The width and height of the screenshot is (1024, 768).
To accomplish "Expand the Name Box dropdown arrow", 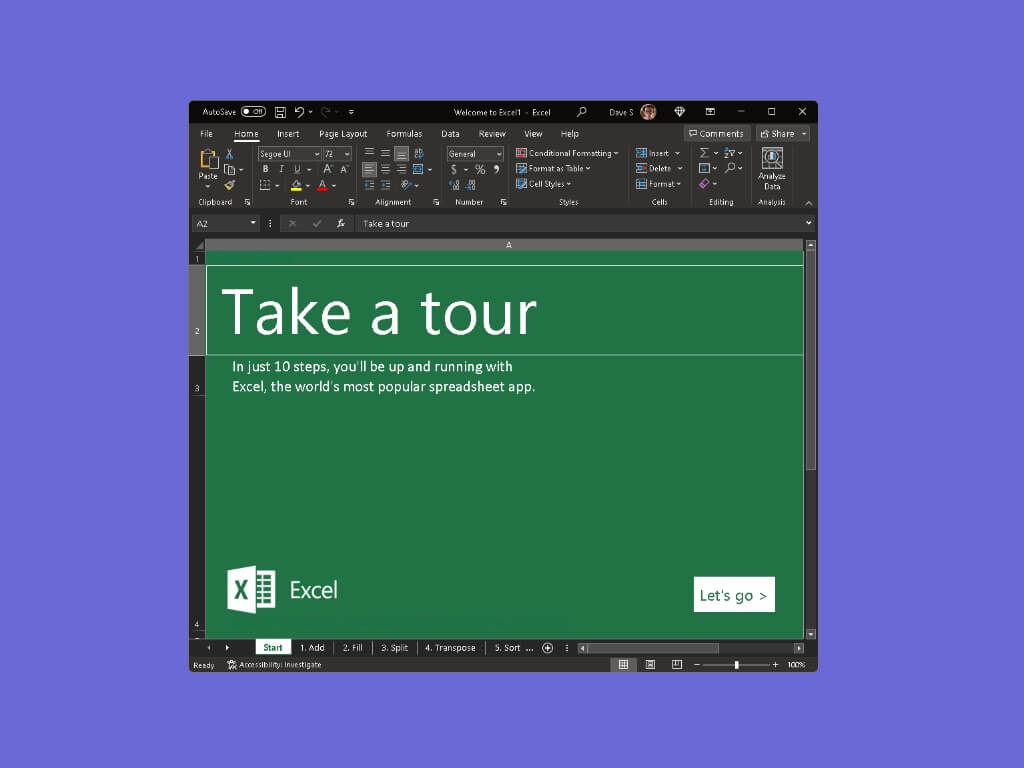I will click(253, 223).
